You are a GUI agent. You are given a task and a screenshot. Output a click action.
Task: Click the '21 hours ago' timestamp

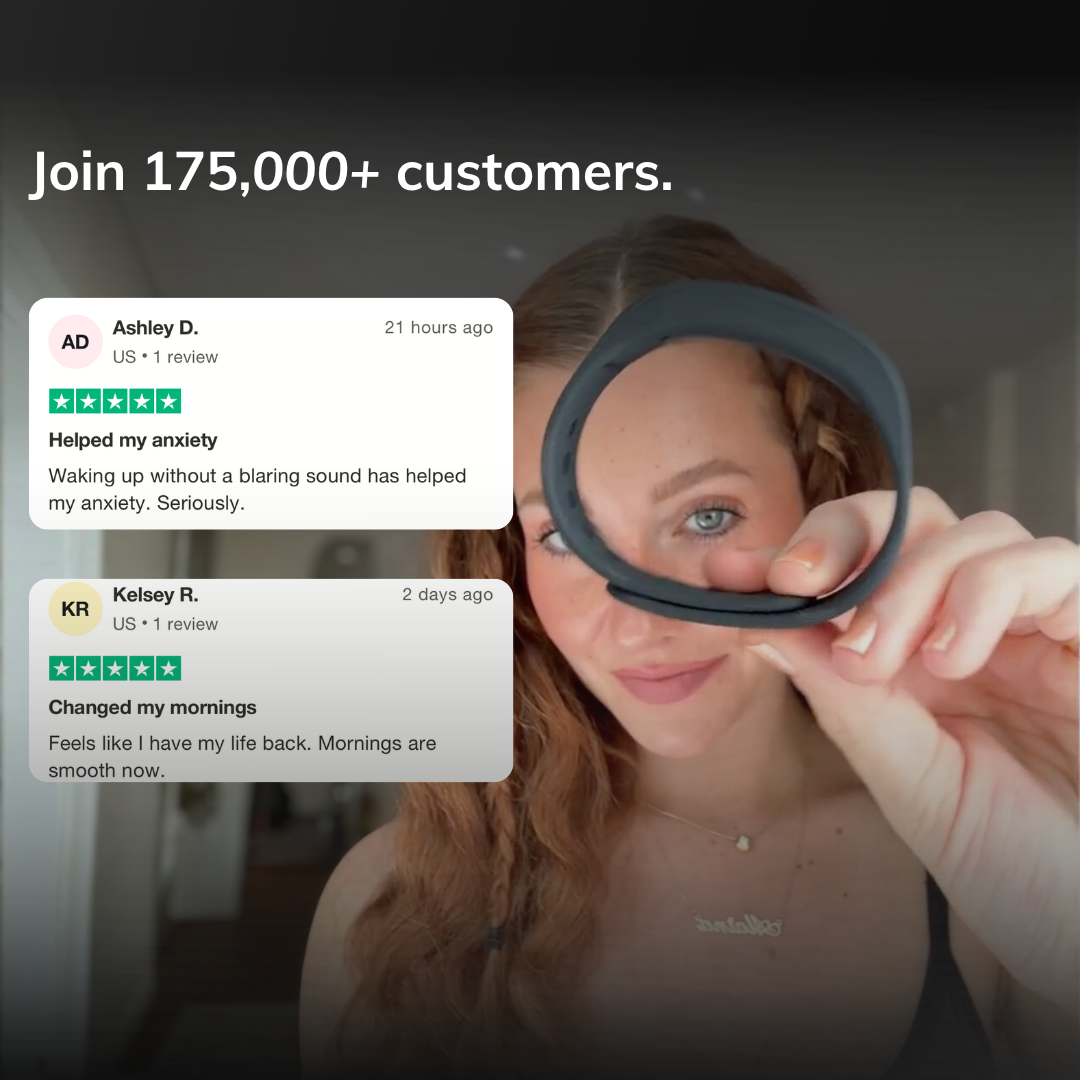click(x=439, y=327)
